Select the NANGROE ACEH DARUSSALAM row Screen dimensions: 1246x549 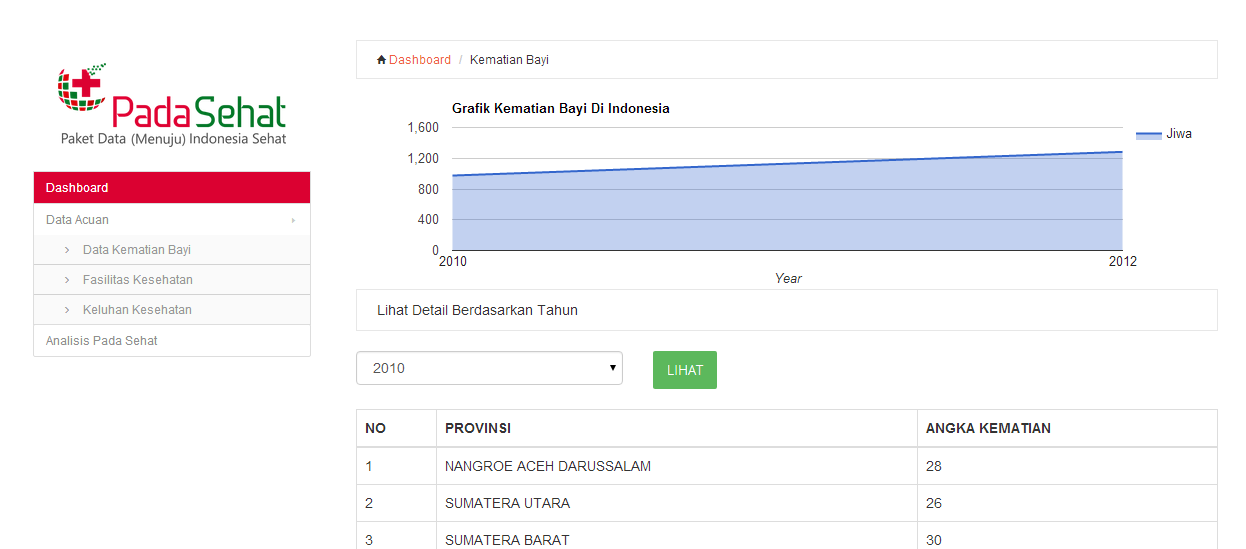tap(787, 466)
